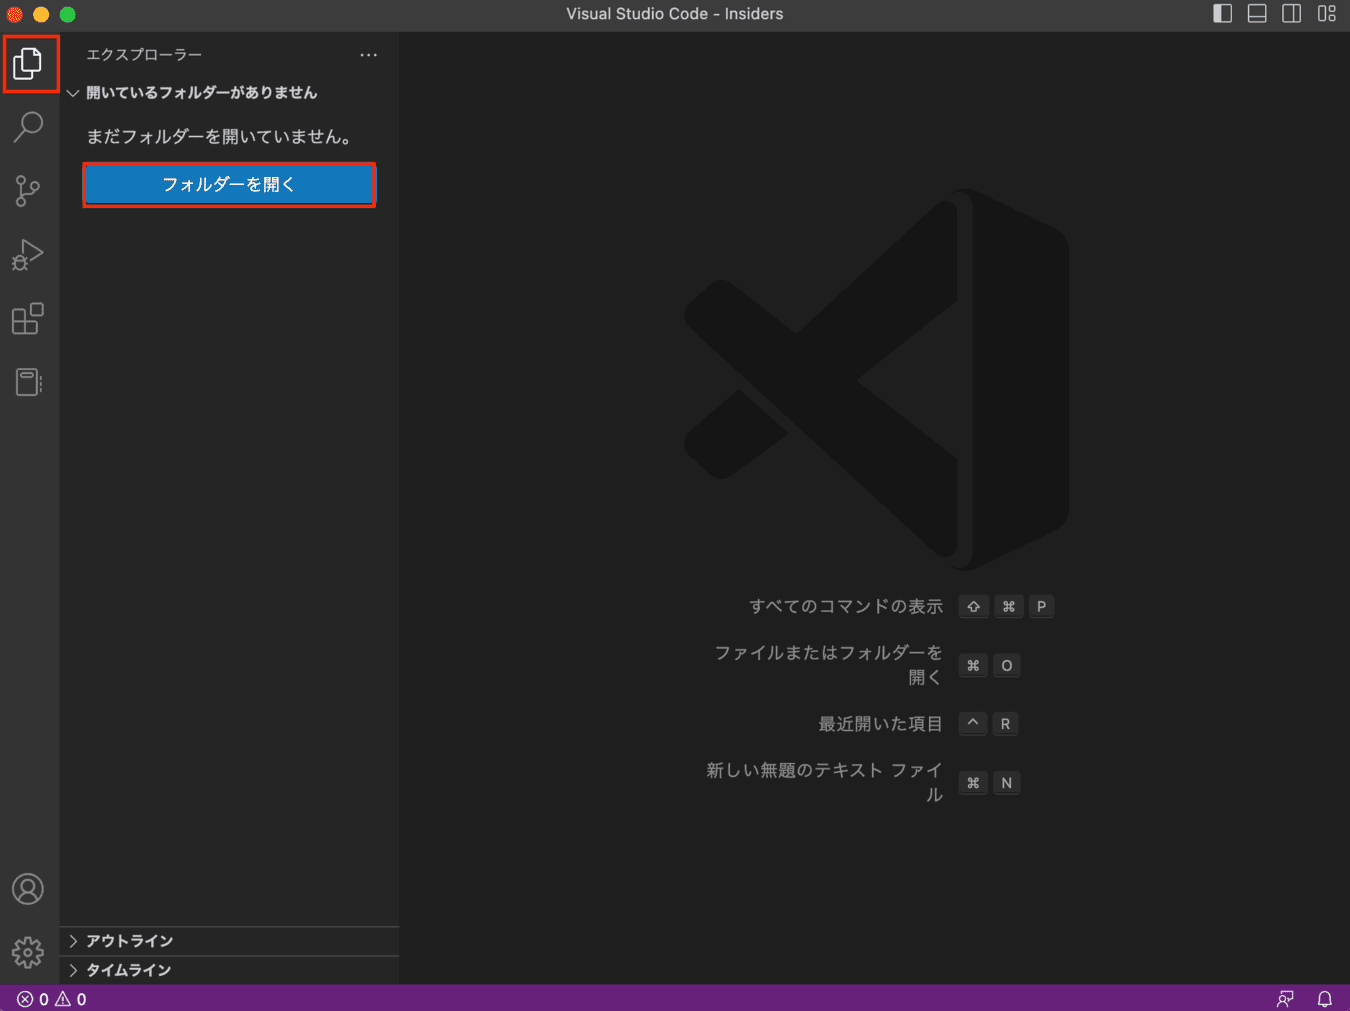Open the Extensions view icon
1350x1011 pixels.
tap(28, 319)
